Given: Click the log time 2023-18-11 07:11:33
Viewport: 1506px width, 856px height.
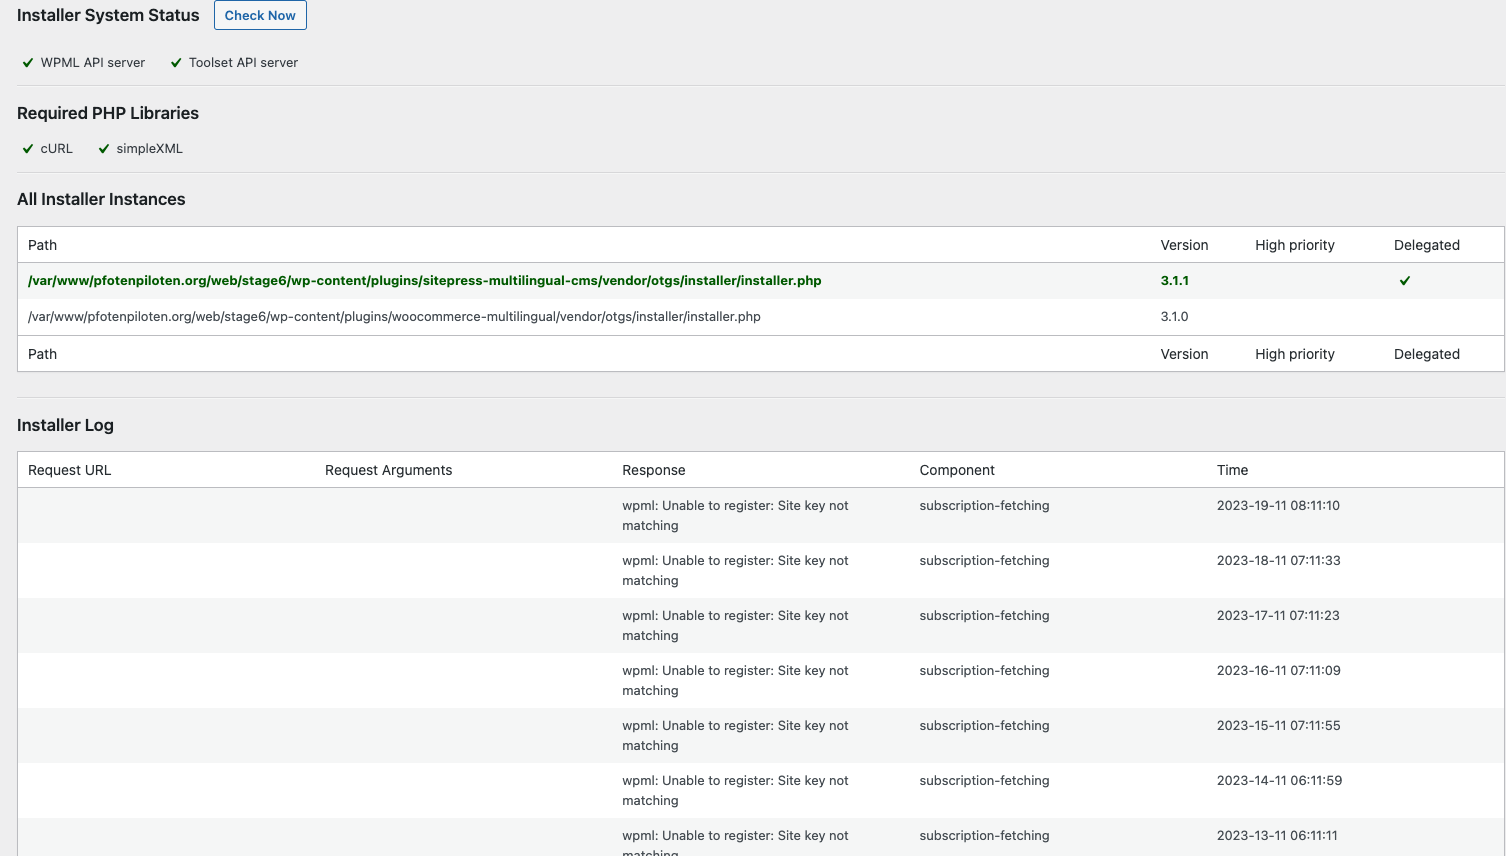Looking at the screenshot, I should click(1279, 561).
